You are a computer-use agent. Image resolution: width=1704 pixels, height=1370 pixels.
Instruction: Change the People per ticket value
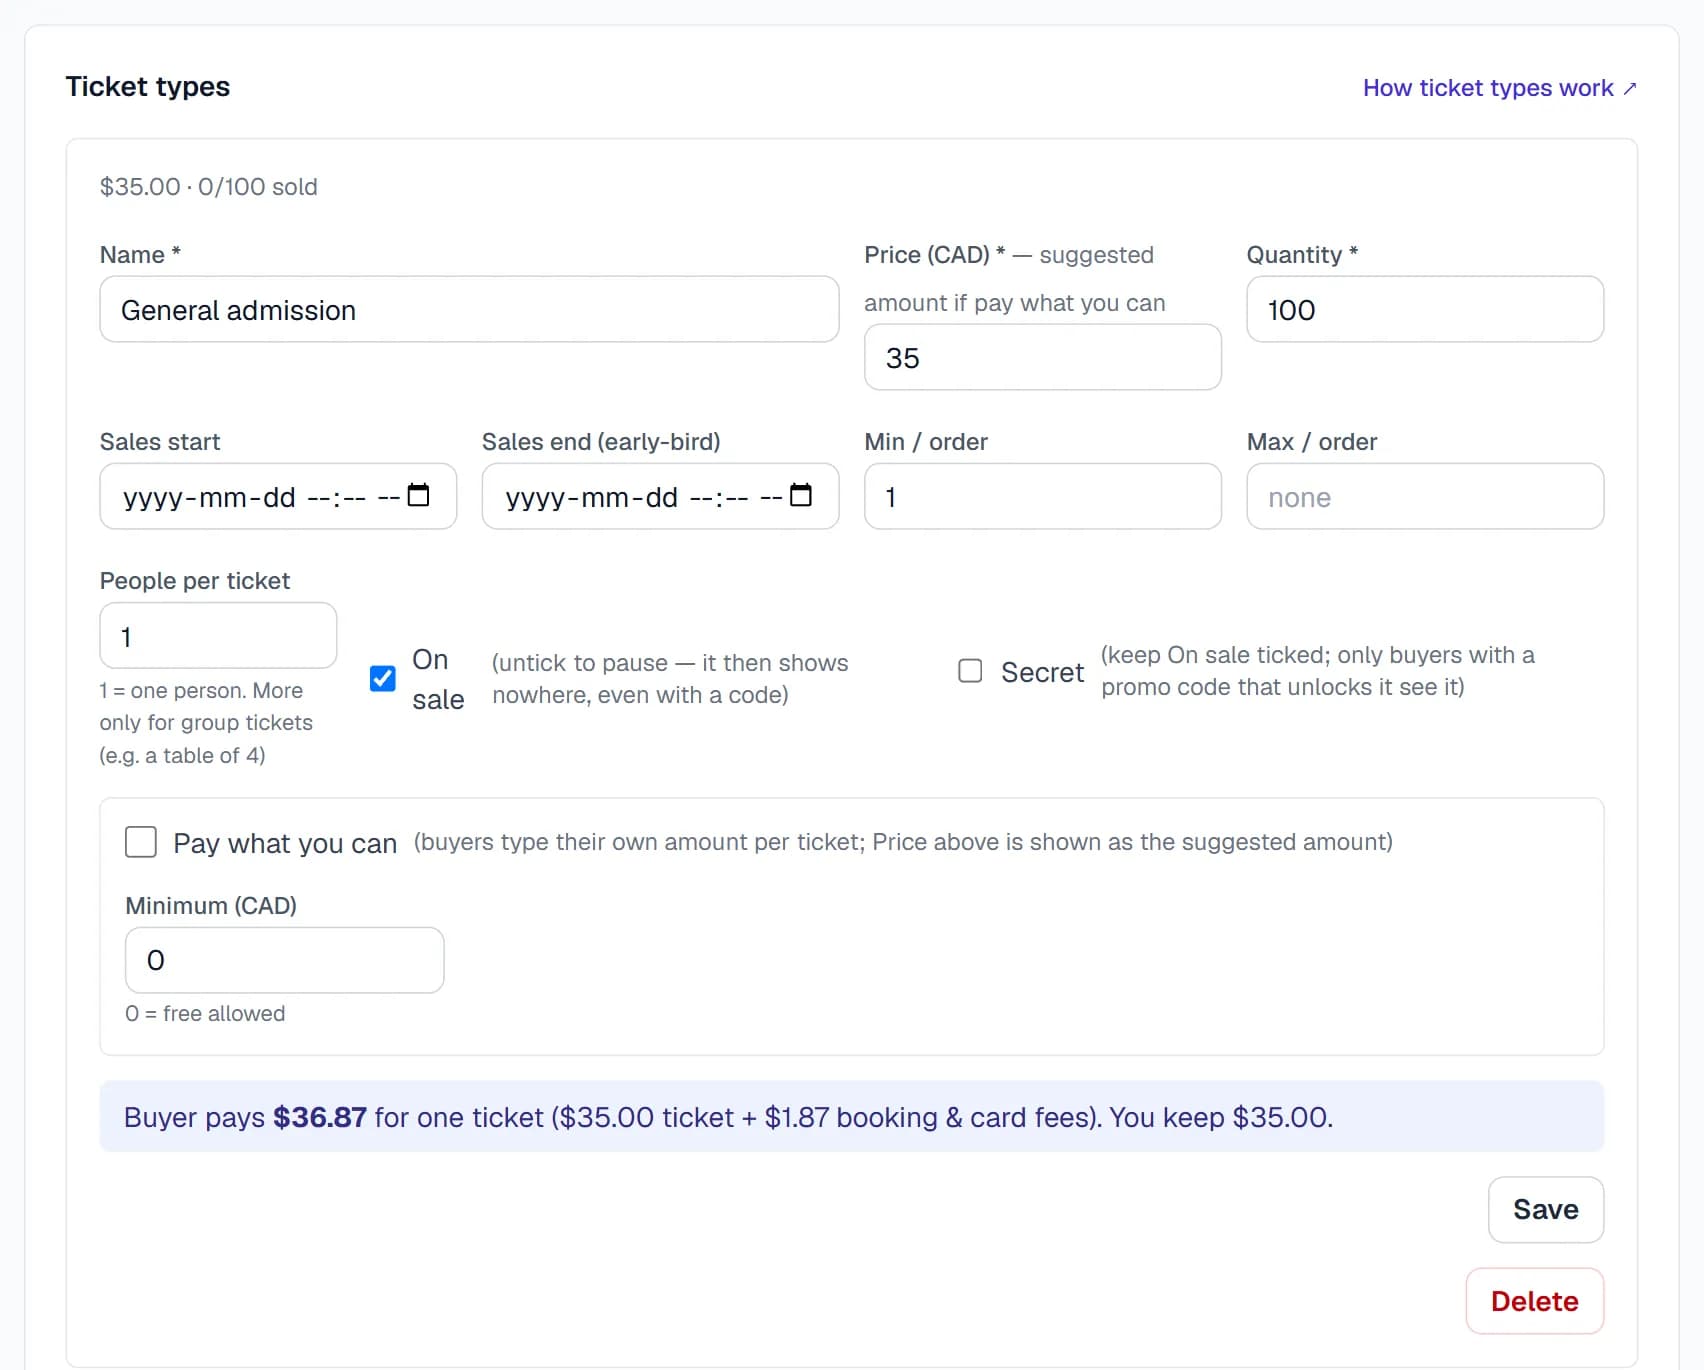coord(218,636)
